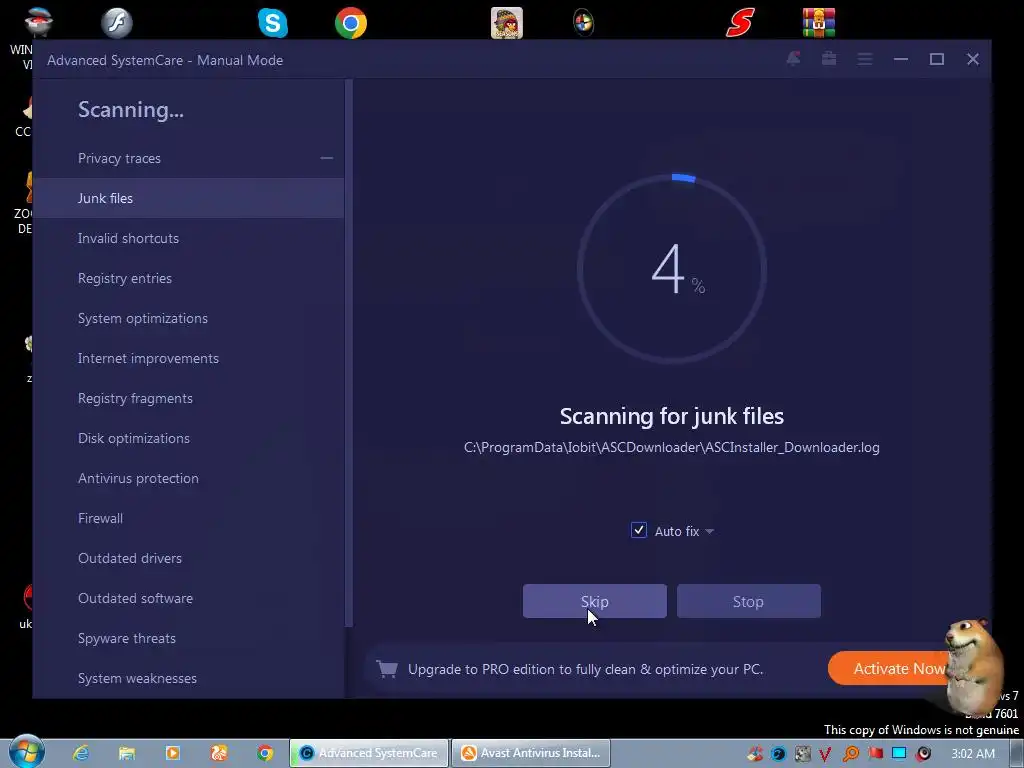Viewport: 1024px width, 768px height.
Task: Open the WinRAR desktop icon
Action: coord(819,24)
